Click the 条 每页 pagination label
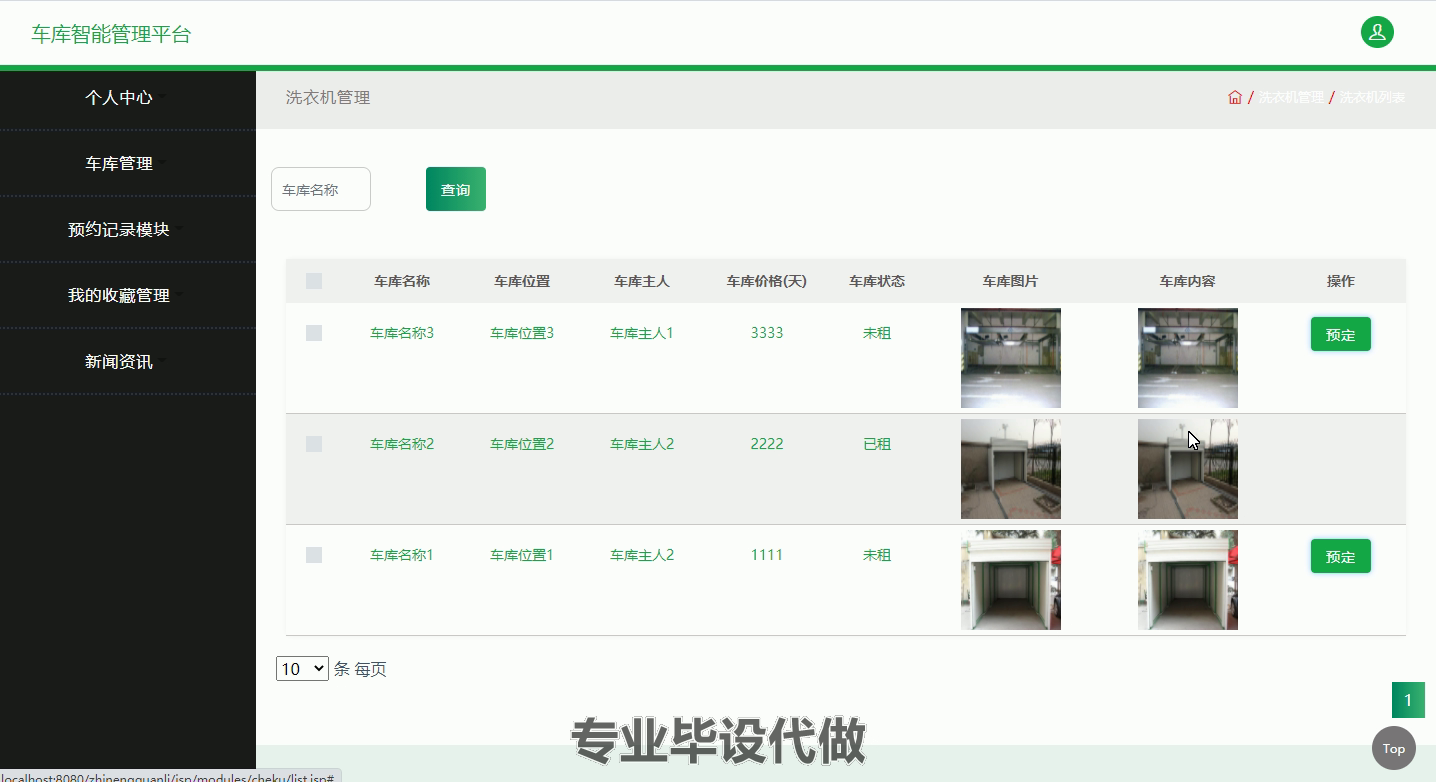 pyautogui.click(x=360, y=669)
